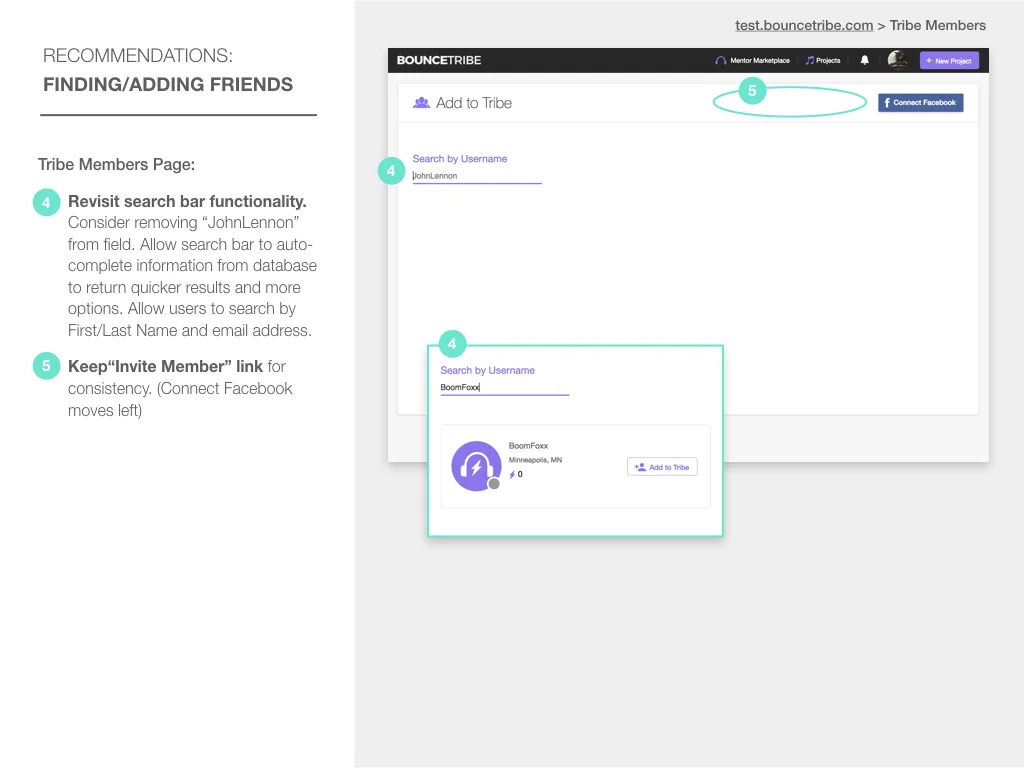Click the Add to Tribe people icon
The image size is (1024, 768).
tap(420, 102)
